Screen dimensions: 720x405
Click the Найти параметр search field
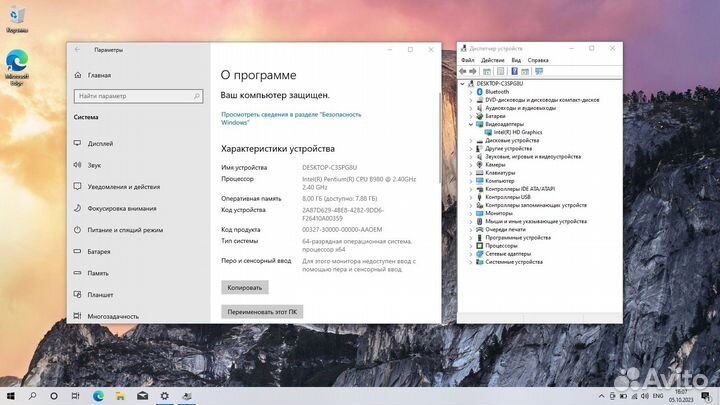pos(138,96)
